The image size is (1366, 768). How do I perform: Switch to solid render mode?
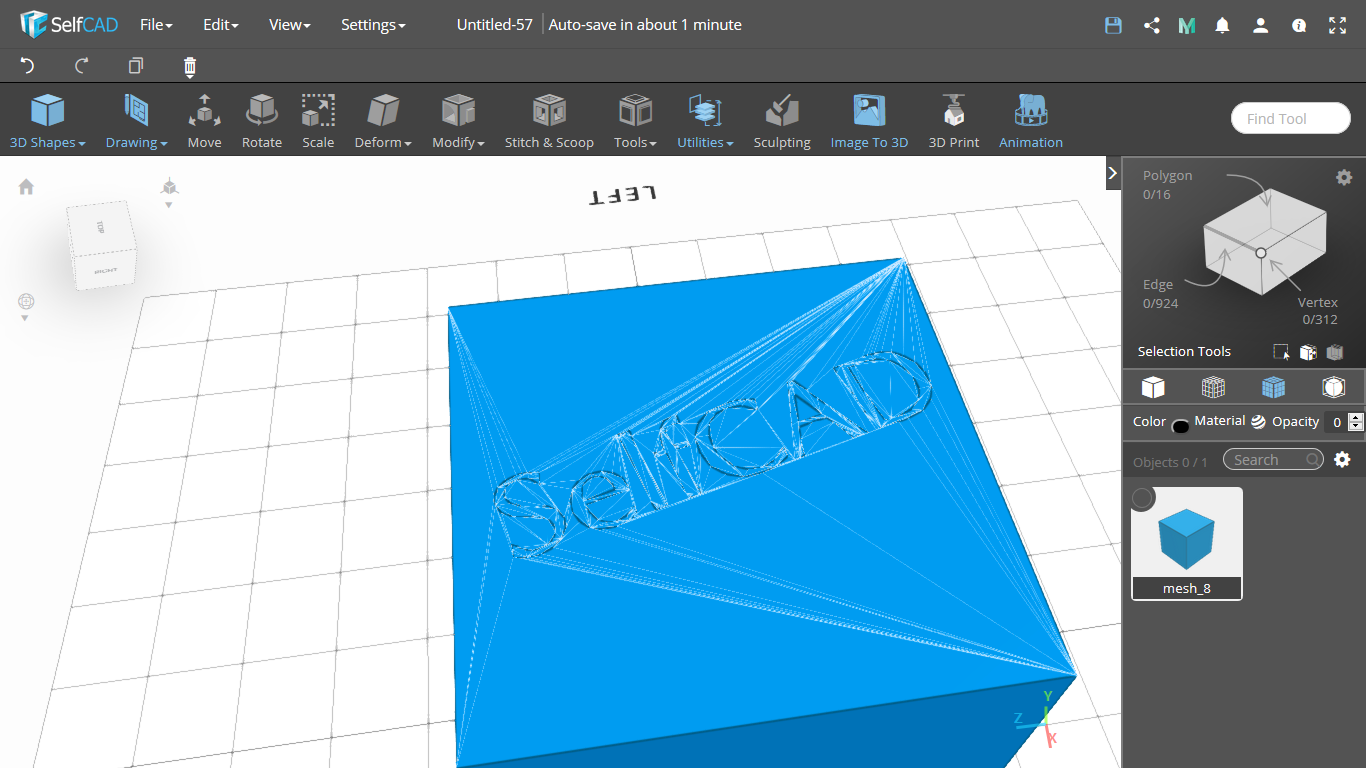click(1153, 387)
